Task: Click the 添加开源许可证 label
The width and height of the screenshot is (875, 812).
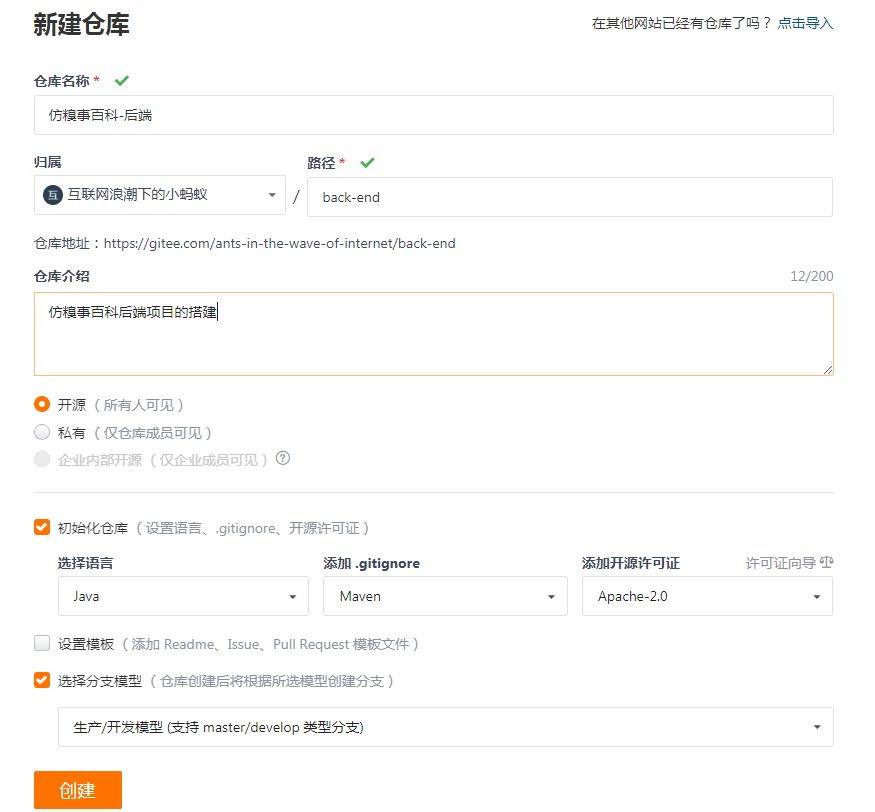Action: [x=631, y=563]
